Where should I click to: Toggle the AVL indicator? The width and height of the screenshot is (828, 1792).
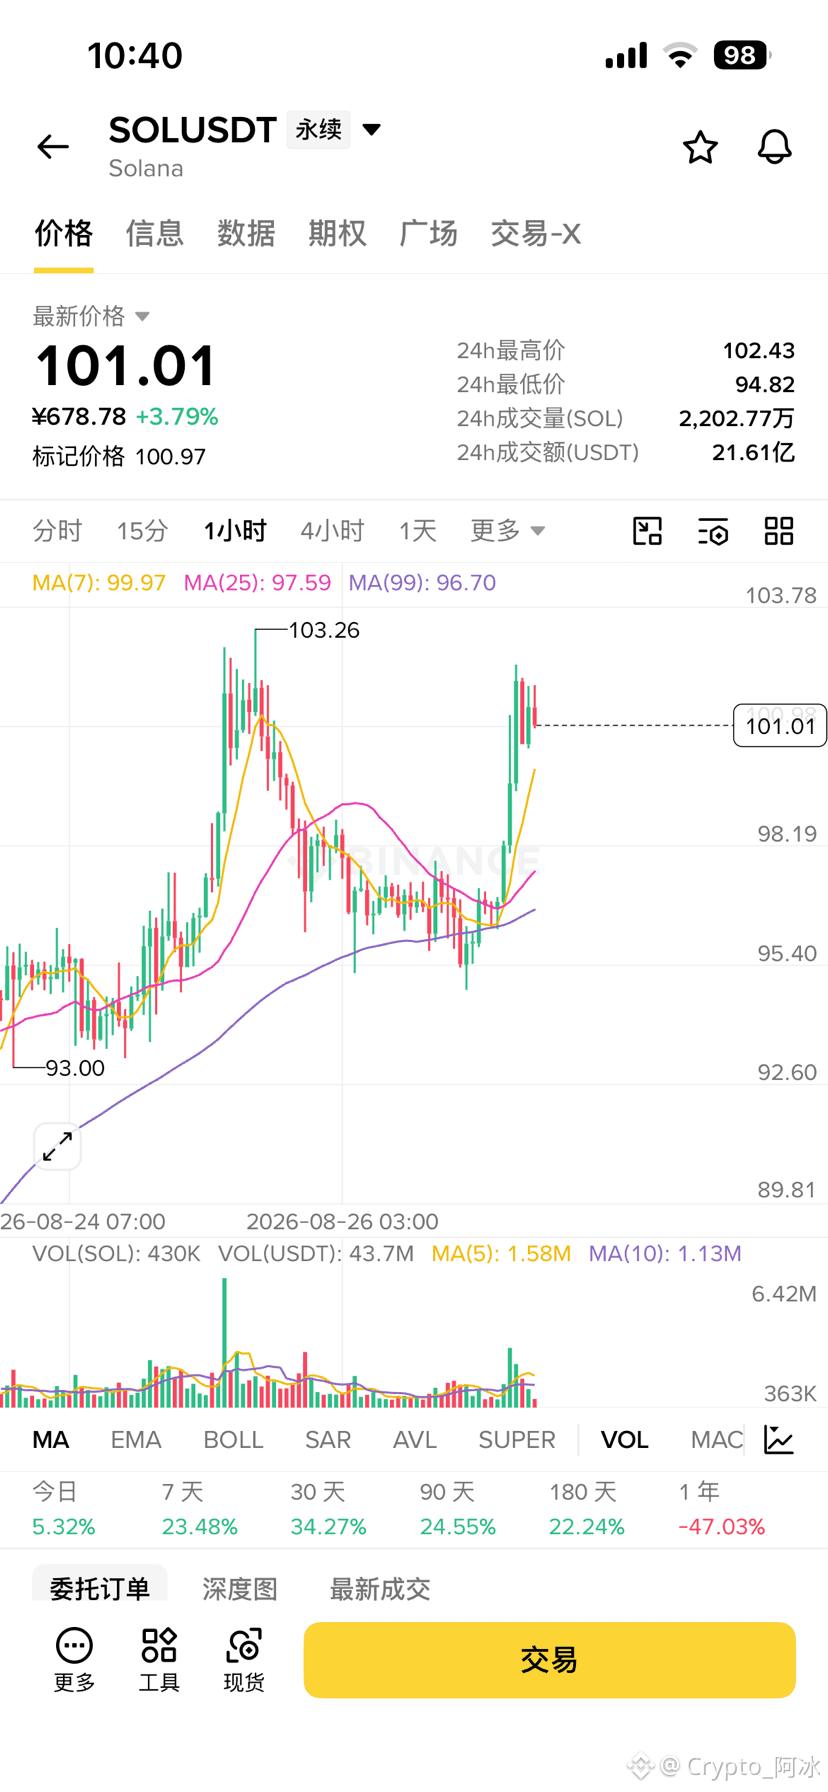415,1440
